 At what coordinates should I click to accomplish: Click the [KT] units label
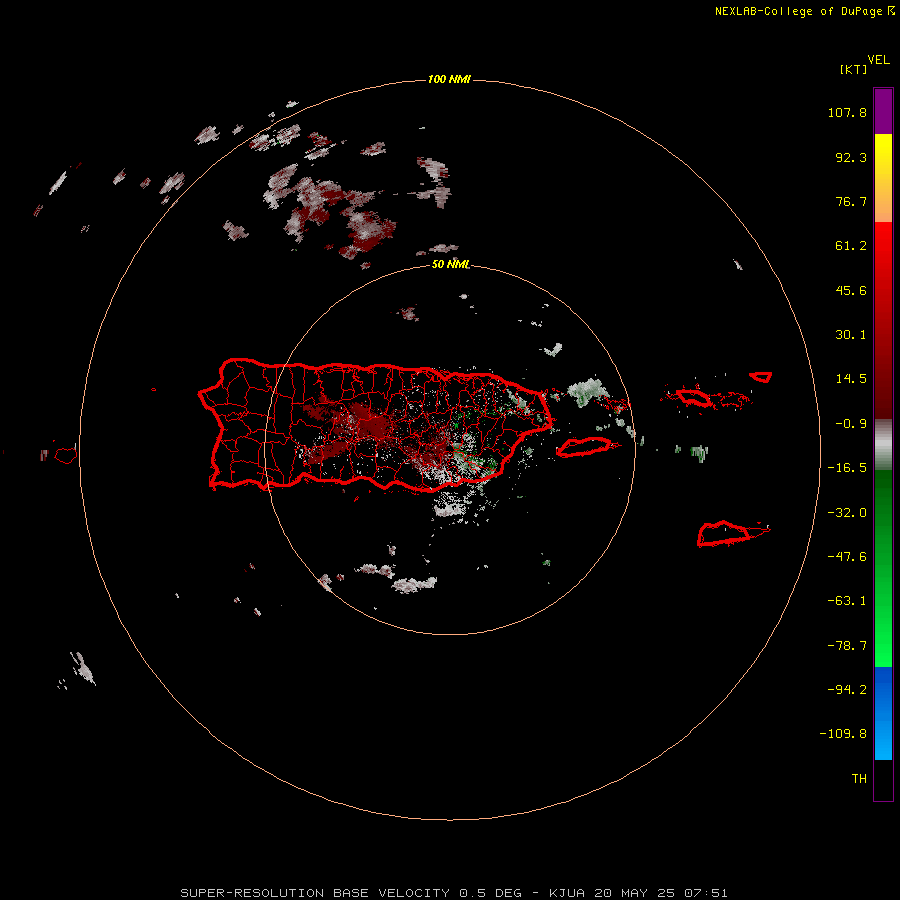pyautogui.click(x=853, y=69)
